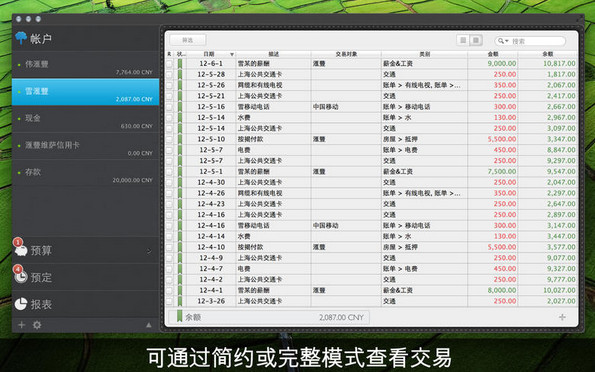Add transaction with plus at bottom right
Screen dimensions: 595x372
pyautogui.click(x=562, y=317)
